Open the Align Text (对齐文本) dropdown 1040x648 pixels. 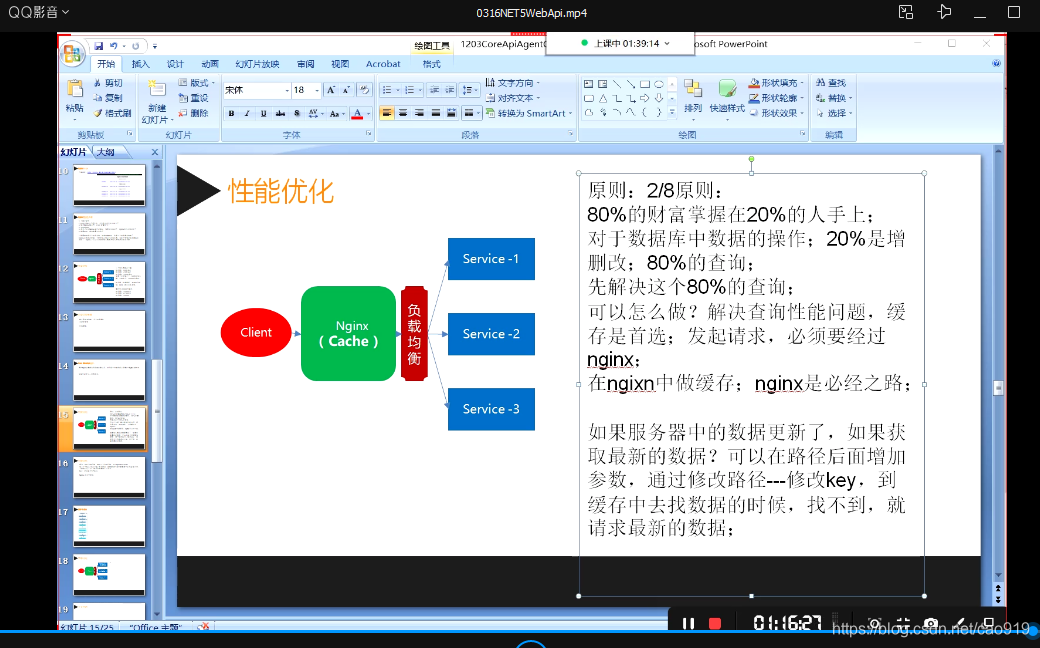(x=513, y=98)
